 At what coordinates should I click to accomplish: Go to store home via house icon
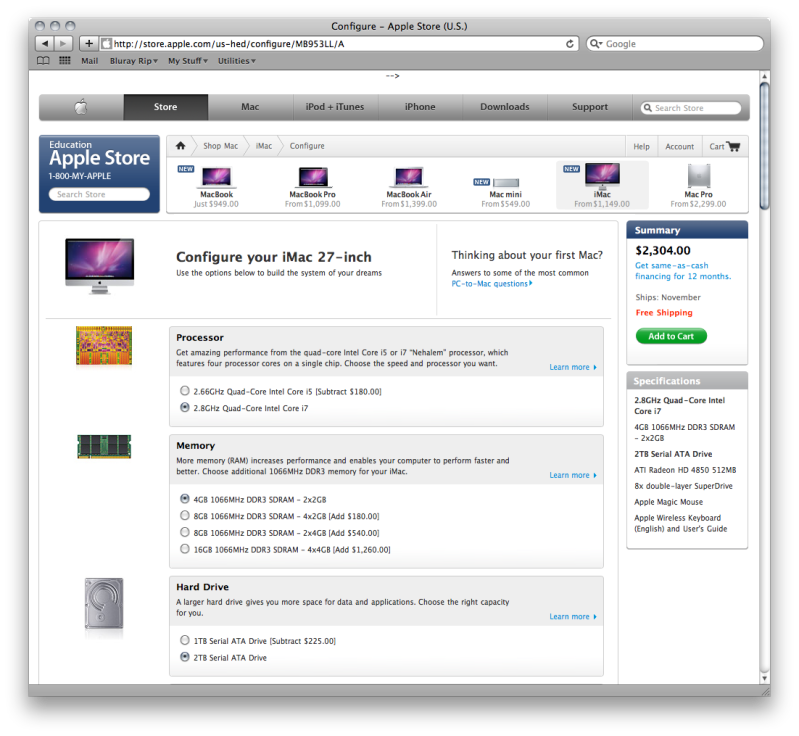tap(180, 146)
